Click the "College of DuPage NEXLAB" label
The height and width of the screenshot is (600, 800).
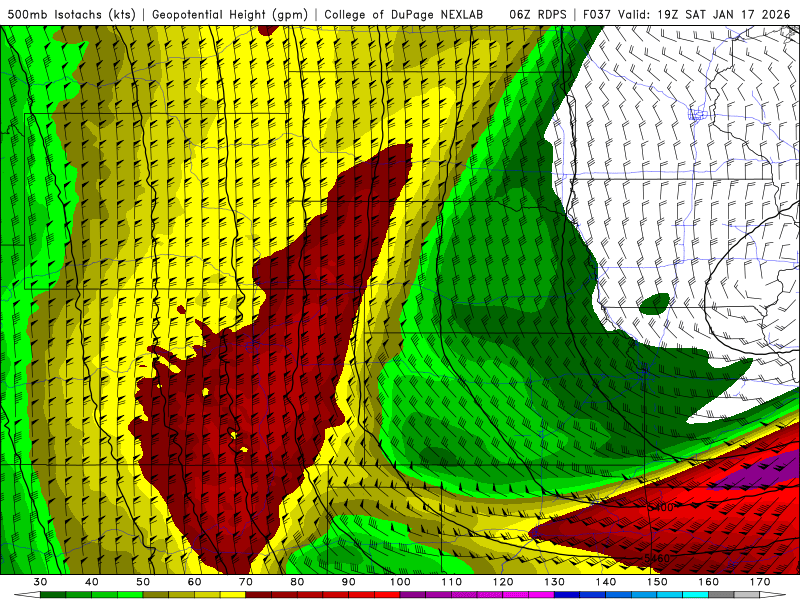[x=404, y=14]
